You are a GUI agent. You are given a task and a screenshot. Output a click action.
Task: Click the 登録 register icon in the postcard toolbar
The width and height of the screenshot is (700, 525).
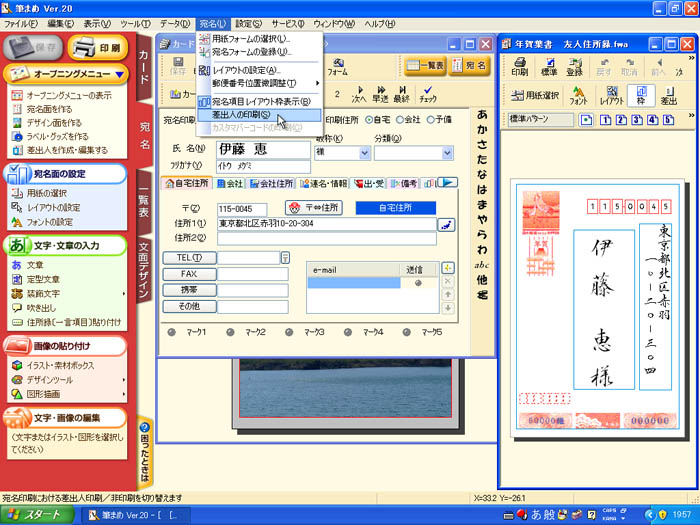[575, 67]
